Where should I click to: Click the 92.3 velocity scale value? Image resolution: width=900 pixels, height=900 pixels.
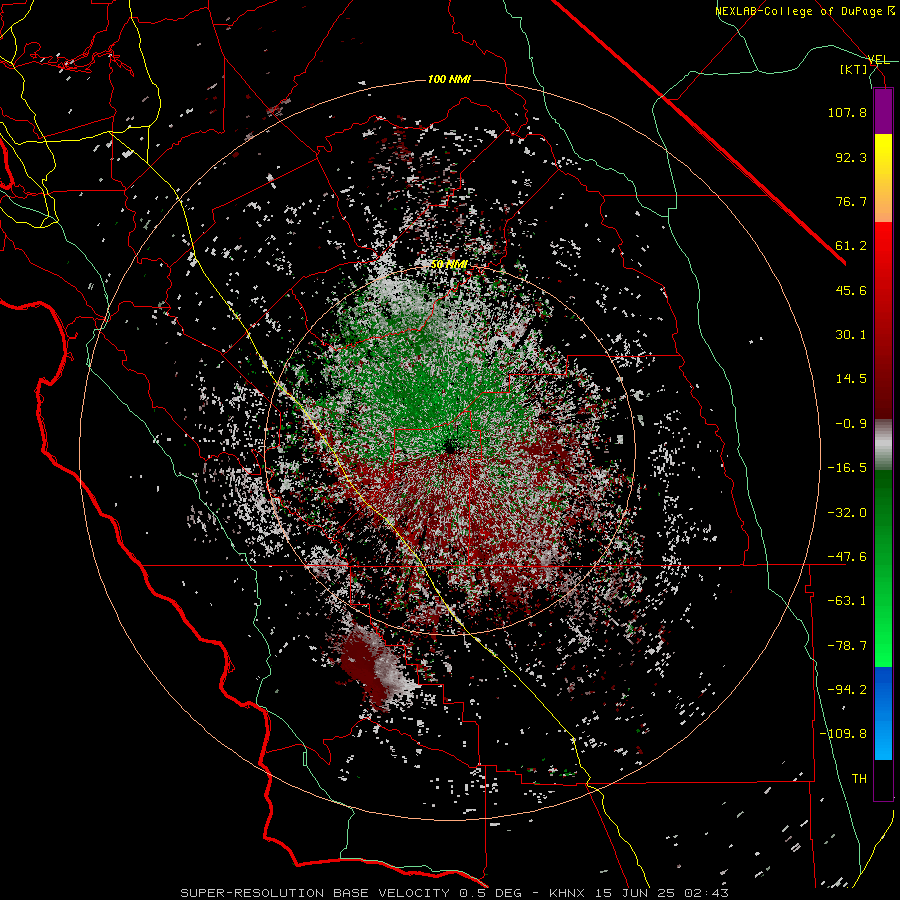[x=851, y=157]
